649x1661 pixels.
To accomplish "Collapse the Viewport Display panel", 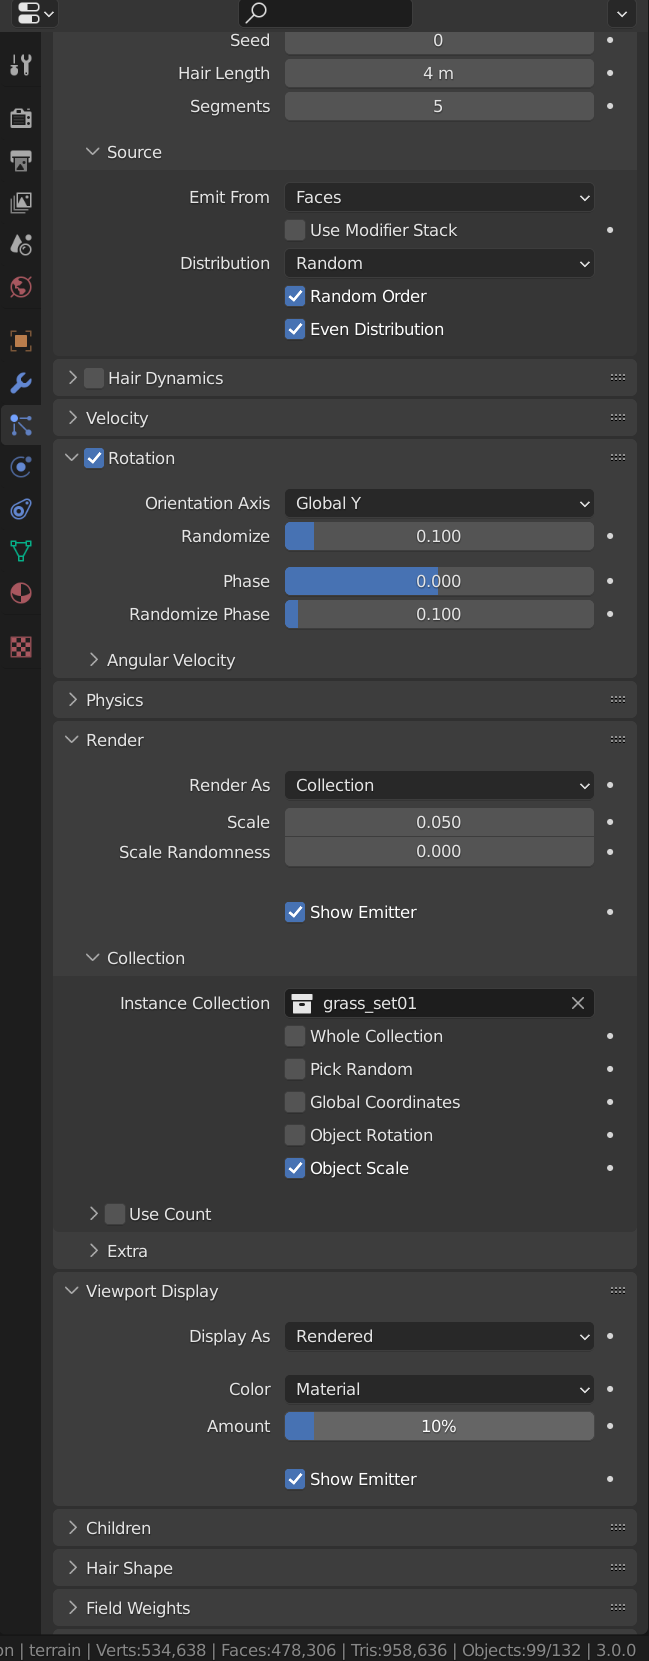I will point(151,1291).
